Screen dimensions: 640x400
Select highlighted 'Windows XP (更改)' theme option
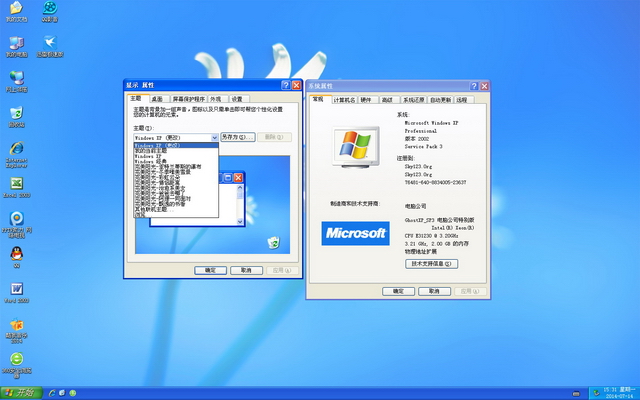click(x=176, y=145)
